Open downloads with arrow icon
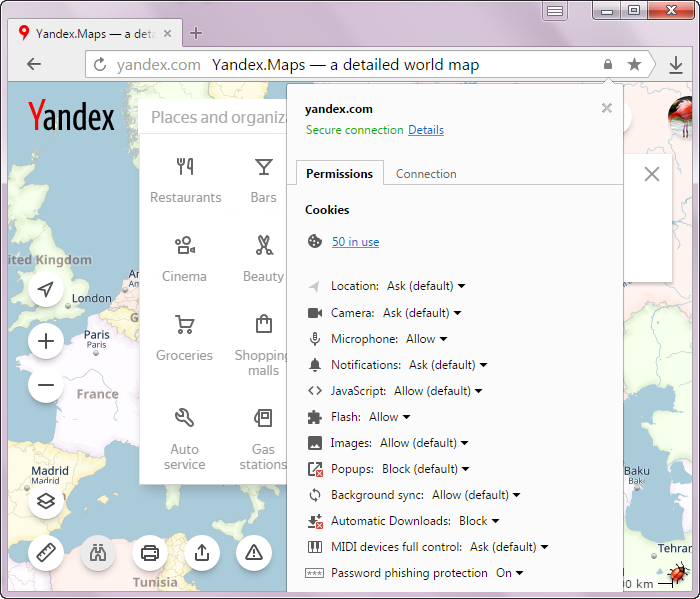This screenshot has width=700, height=599. (676, 65)
